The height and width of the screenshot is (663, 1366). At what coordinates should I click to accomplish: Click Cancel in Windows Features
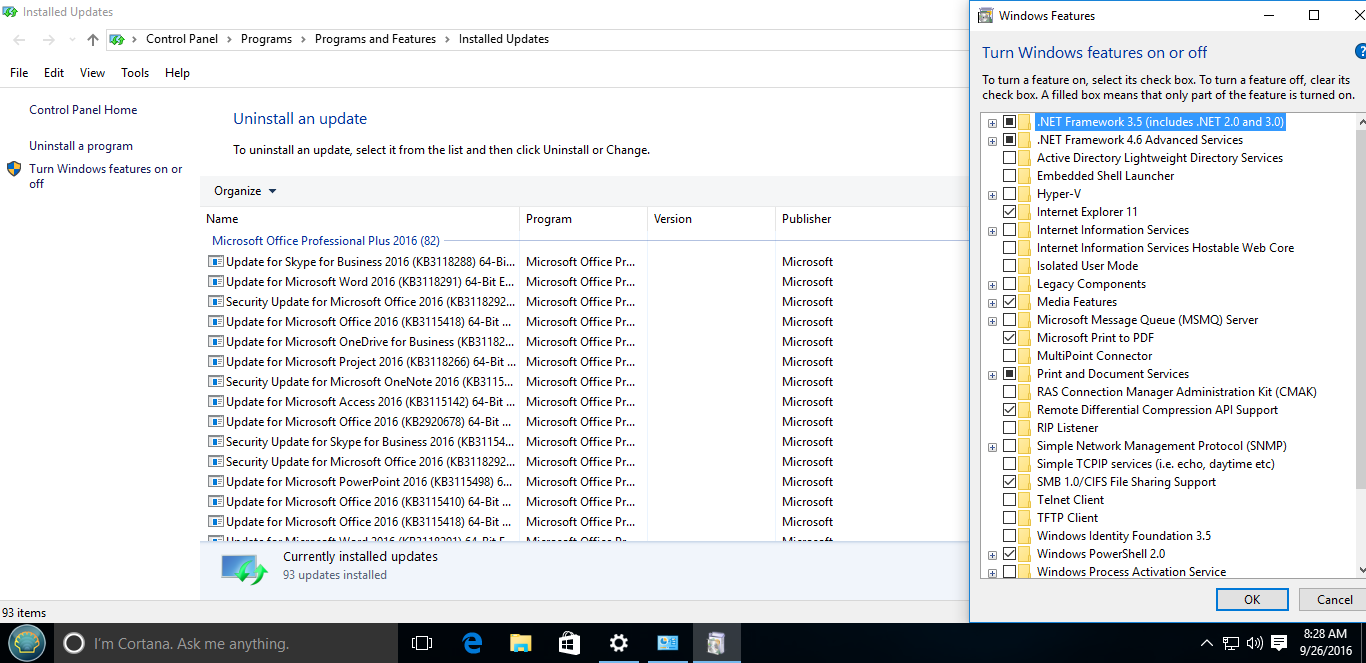click(x=1333, y=599)
